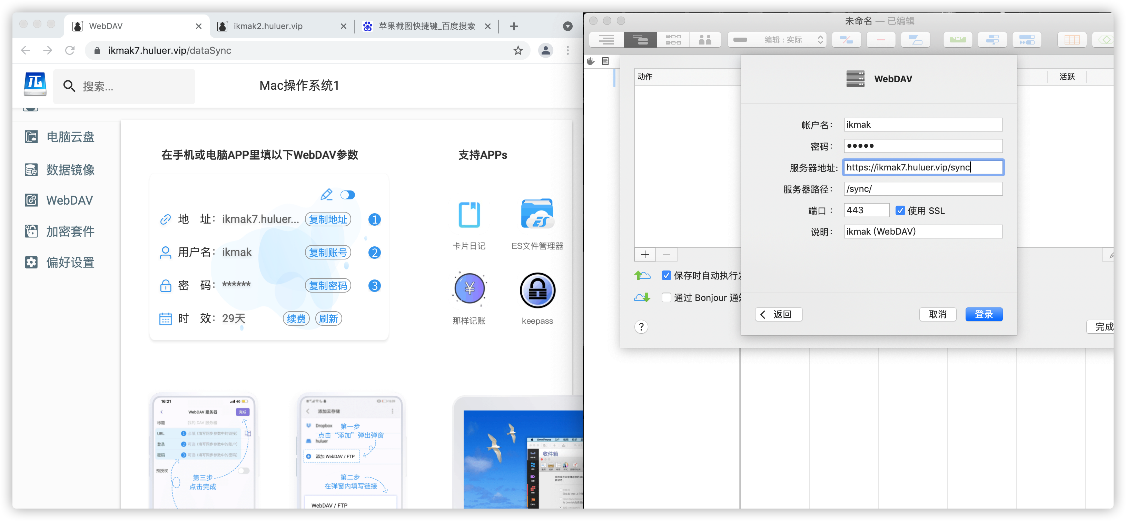The image size is (1126, 521).
Task: Click the orange column layout icon in the toolbar
Action: (x=1072, y=40)
